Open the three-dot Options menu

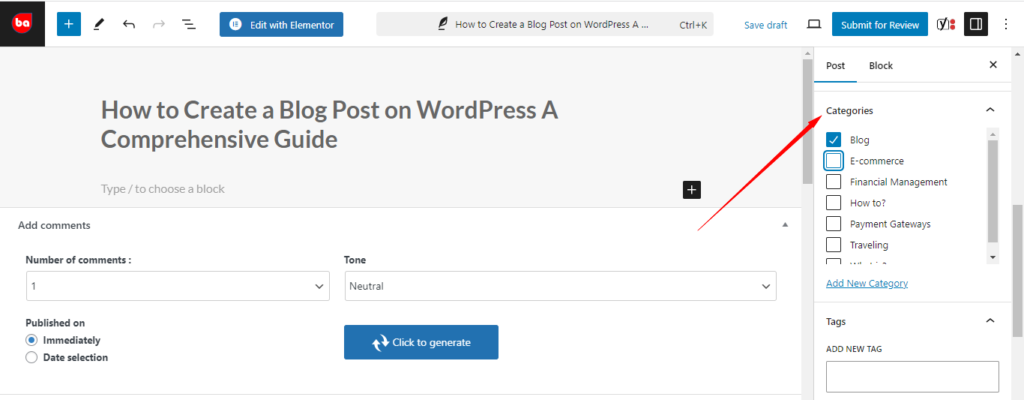click(x=1006, y=25)
